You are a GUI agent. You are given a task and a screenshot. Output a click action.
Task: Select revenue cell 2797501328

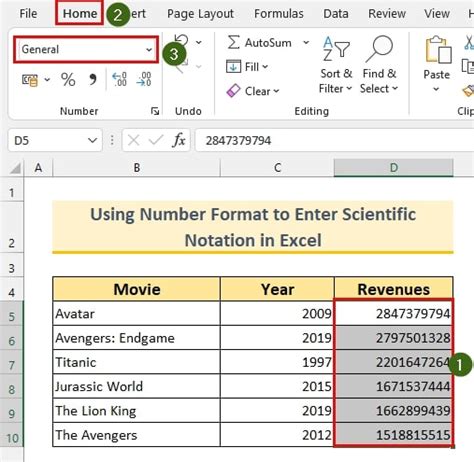(393, 338)
